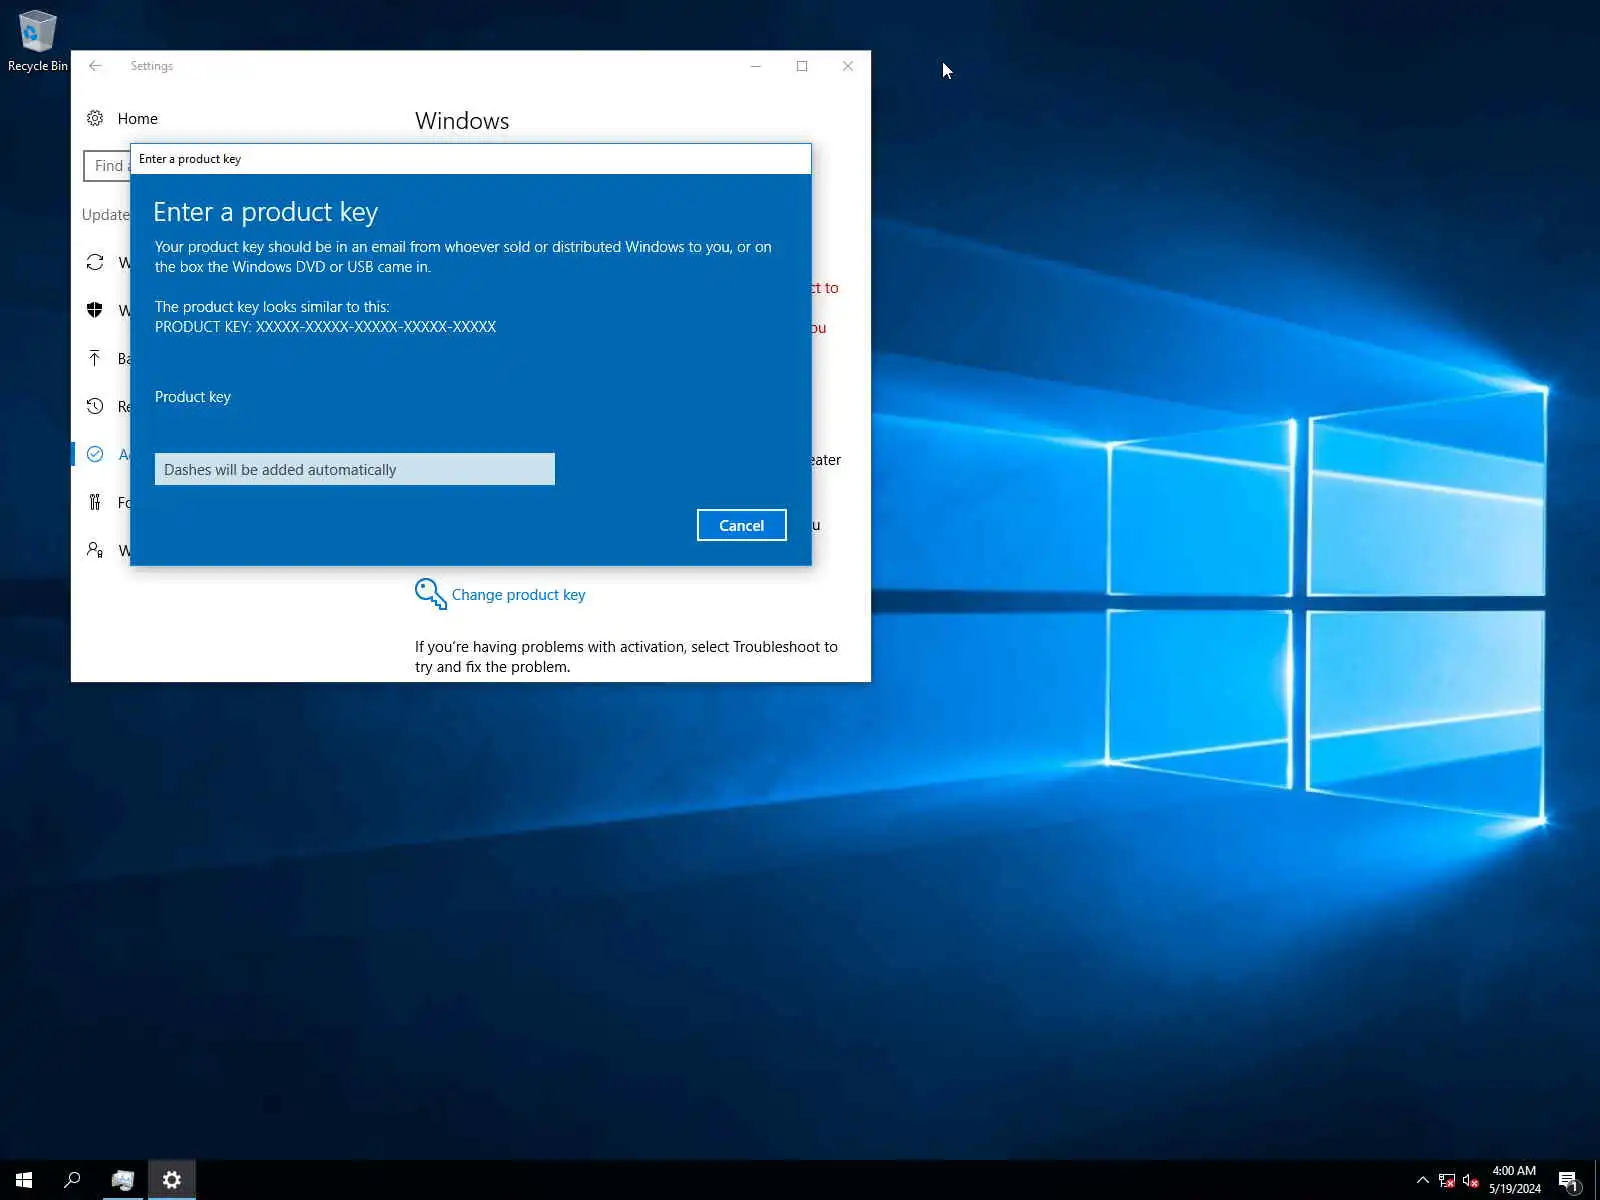Click the key icon beside Change product key

pyautogui.click(x=430, y=594)
